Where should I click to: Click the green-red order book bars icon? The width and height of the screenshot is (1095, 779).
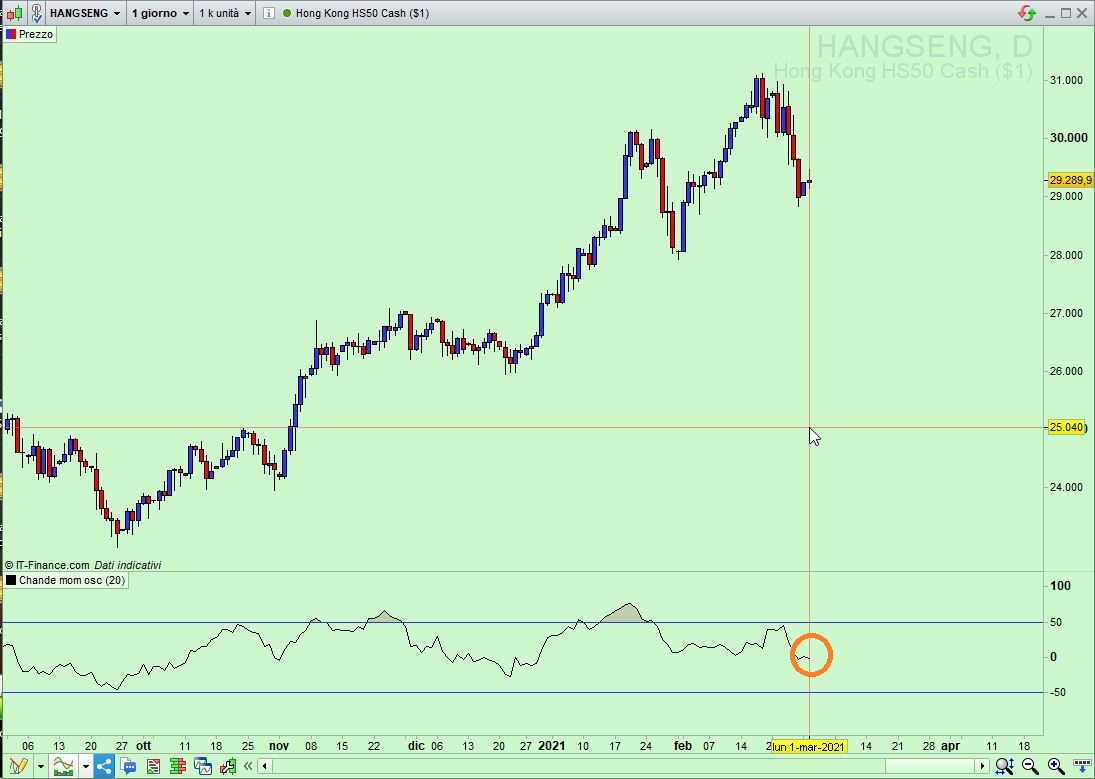(x=177, y=766)
